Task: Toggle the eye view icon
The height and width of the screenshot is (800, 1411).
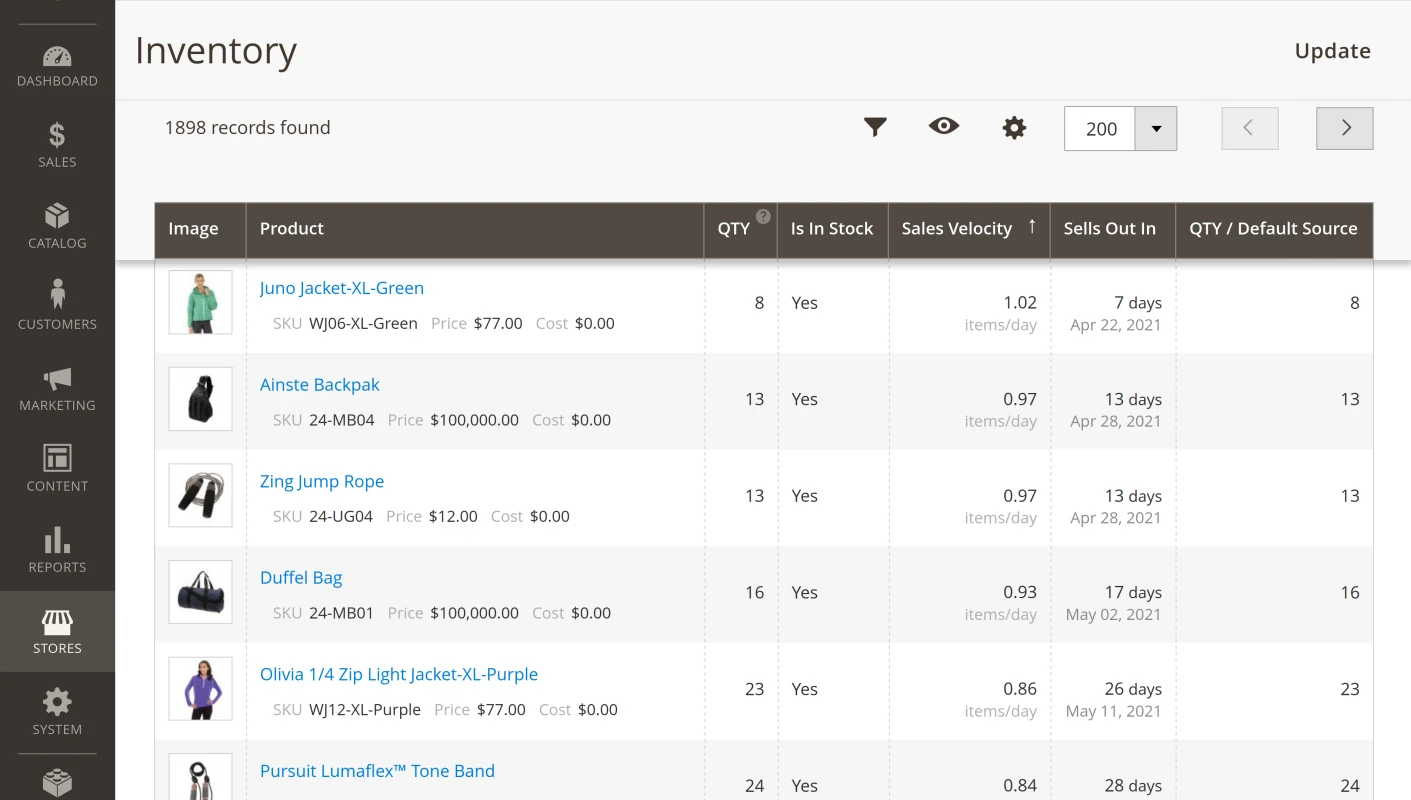Action: click(943, 126)
